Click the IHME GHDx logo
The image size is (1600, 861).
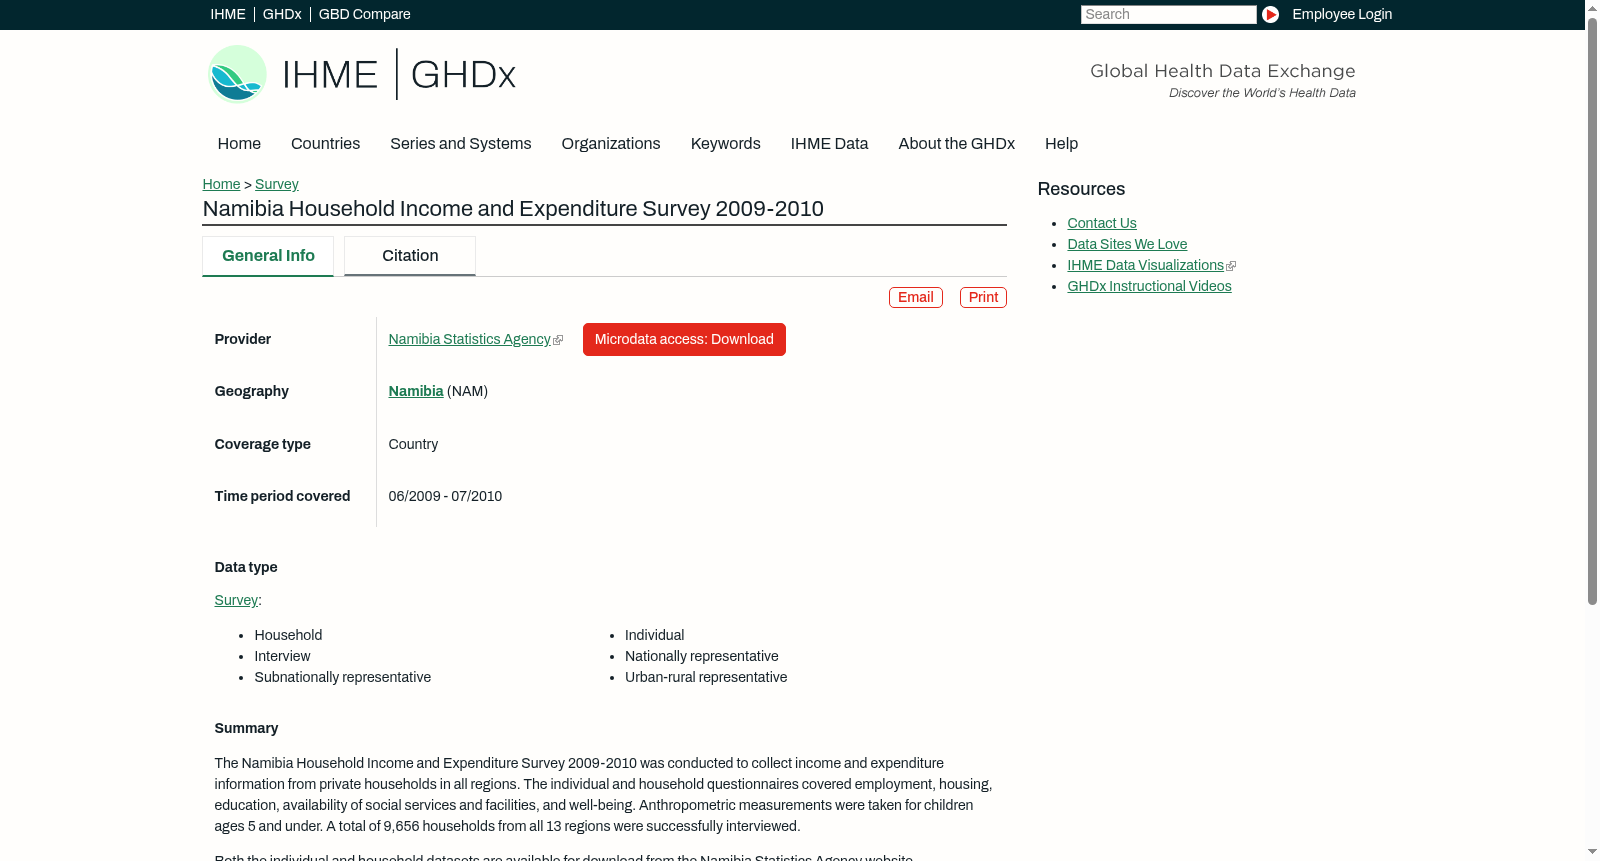point(362,74)
